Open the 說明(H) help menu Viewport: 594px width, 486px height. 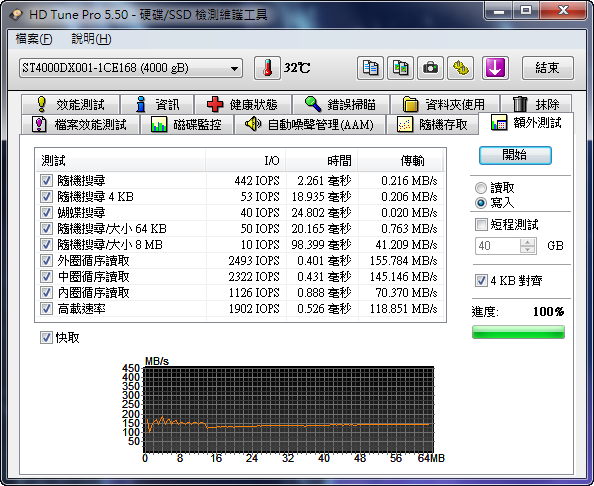click(91, 39)
